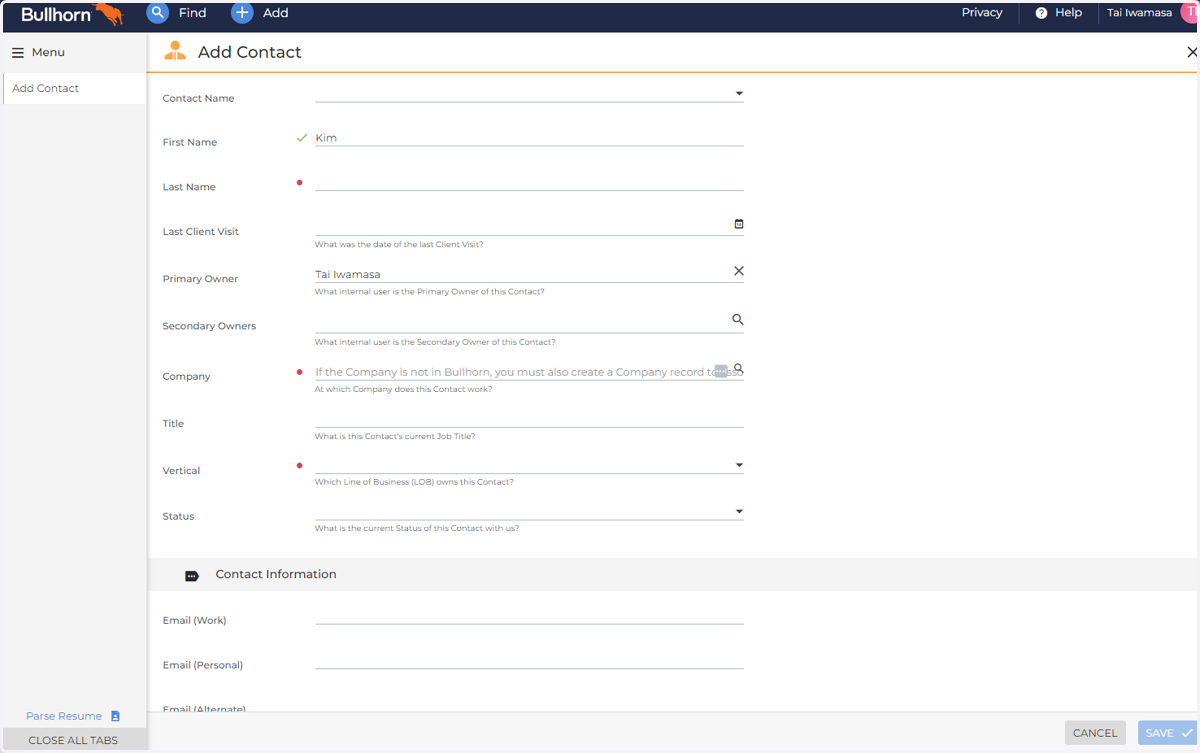Viewport: 1200px width, 753px height.
Task: Click the Secondary Owners search icon
Action: tap(738, 320)
